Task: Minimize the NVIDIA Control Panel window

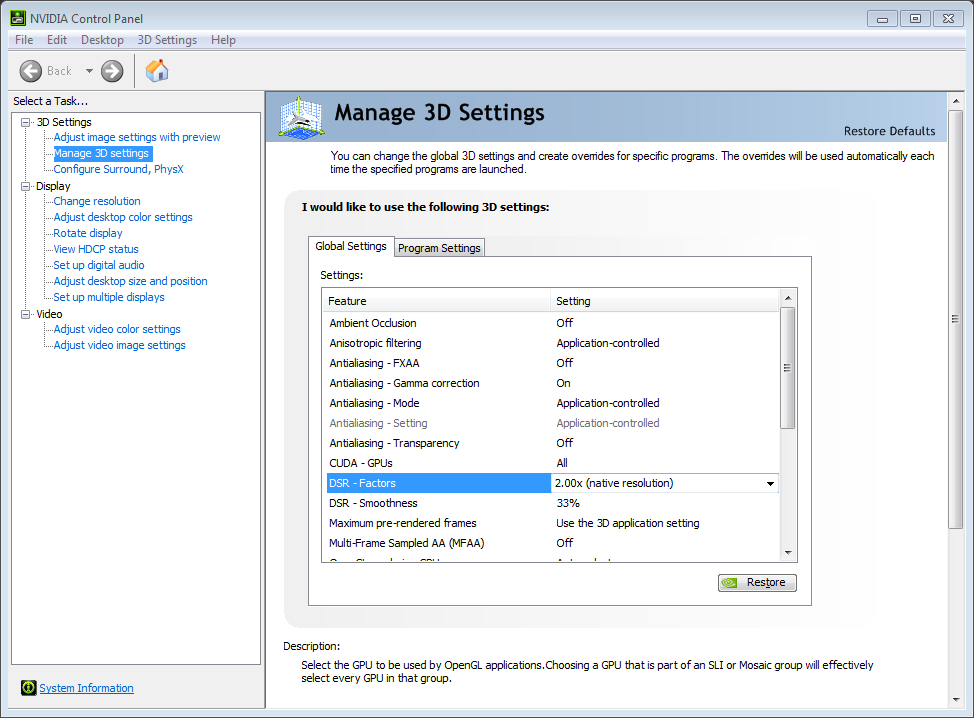Action: click(882, 19)
